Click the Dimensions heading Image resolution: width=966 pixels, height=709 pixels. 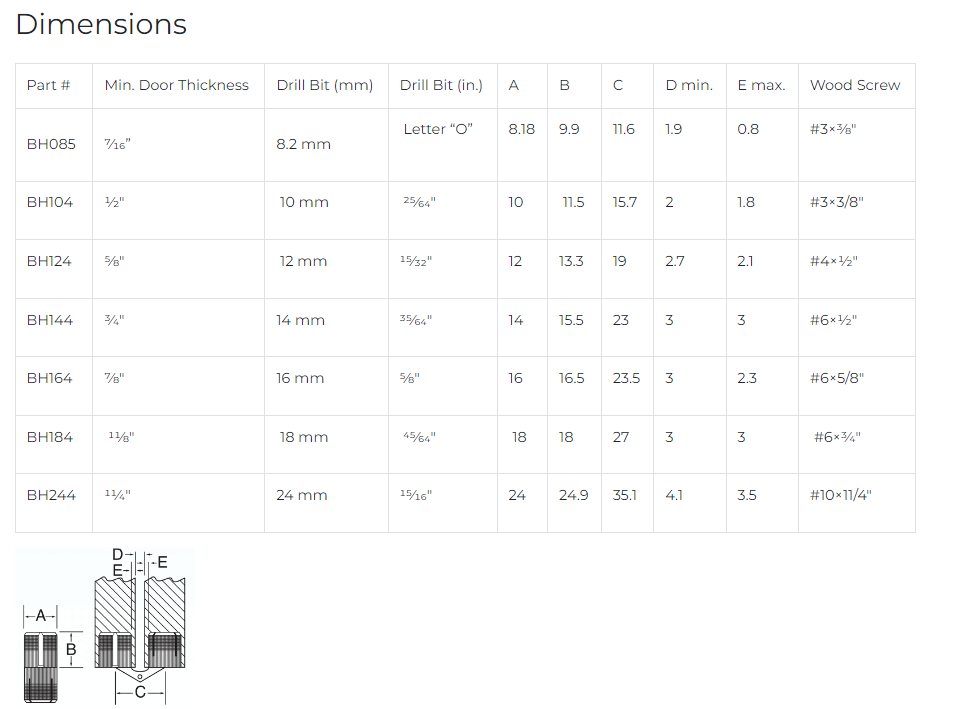tap(101, 25)
